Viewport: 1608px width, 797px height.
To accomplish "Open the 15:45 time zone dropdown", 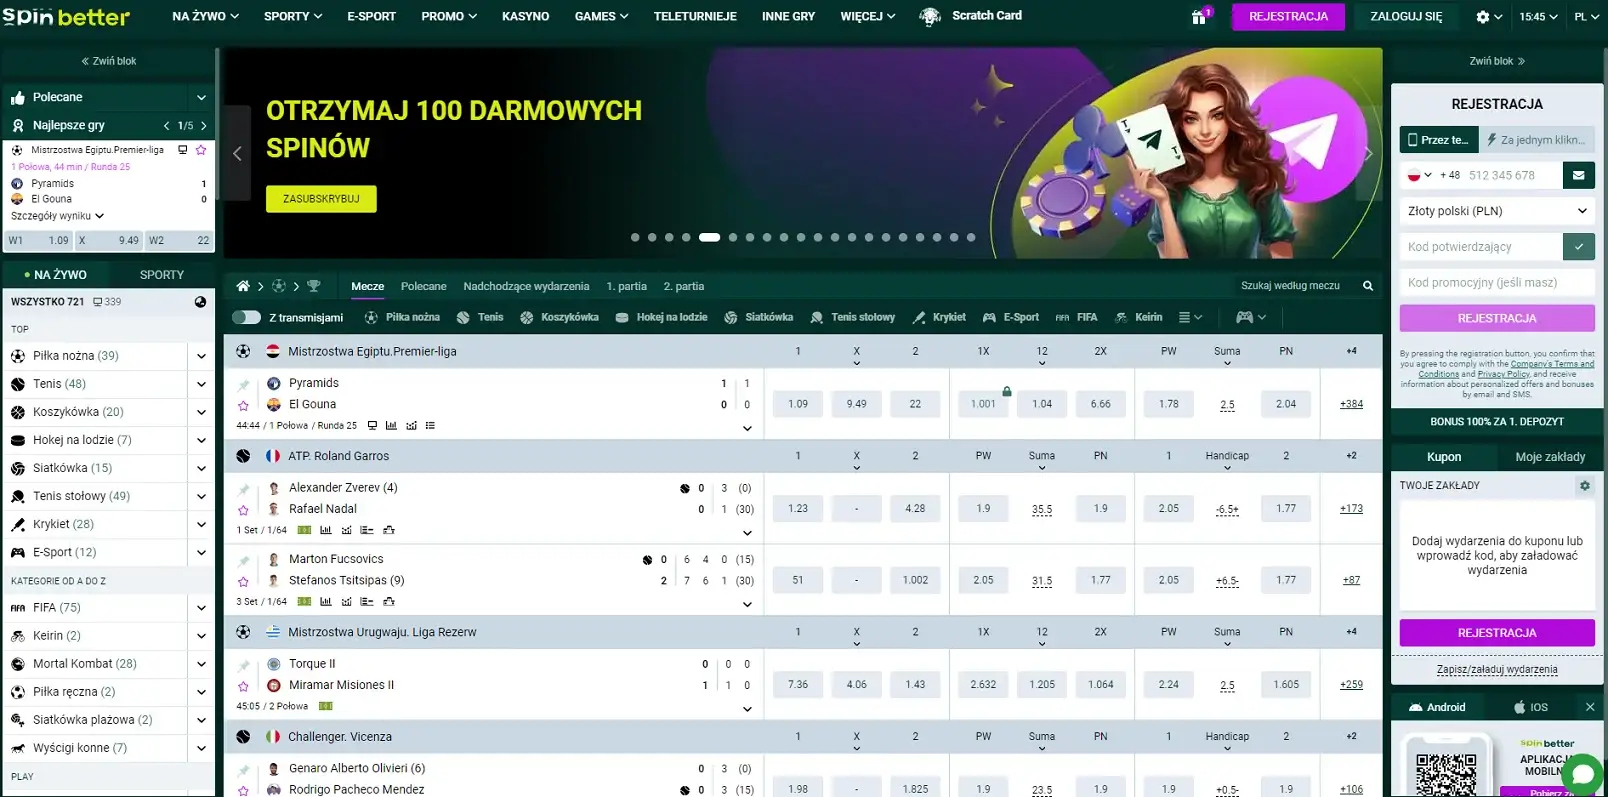I will pos(1538,17).
